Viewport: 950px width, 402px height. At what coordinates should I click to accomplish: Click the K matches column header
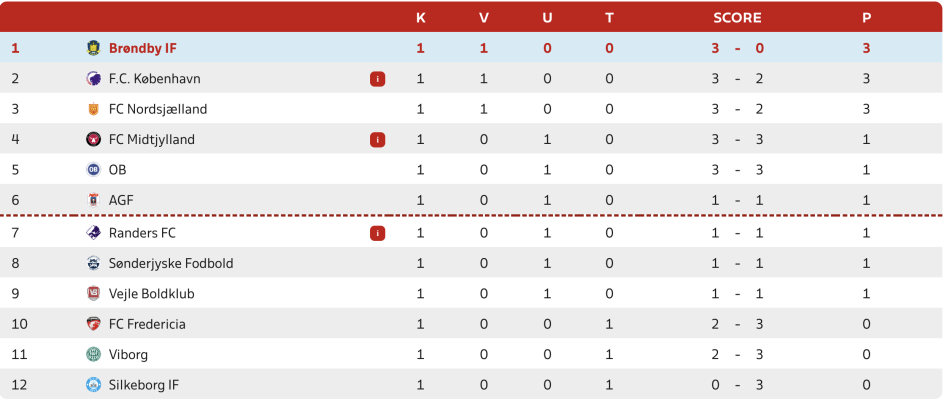[x=420, y=18]
